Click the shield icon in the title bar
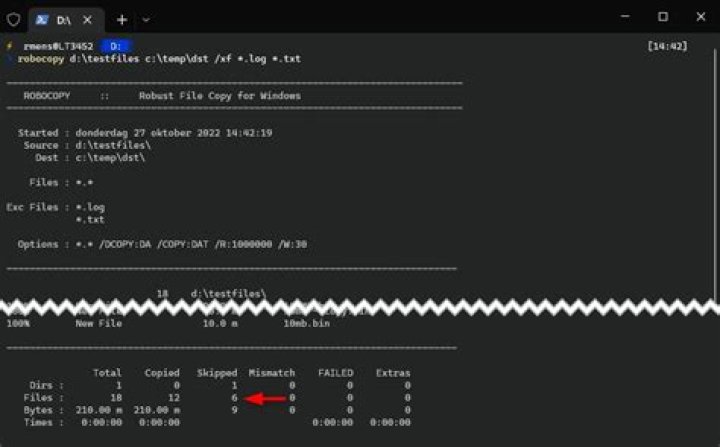This screenshot has width=720, height=447. (x=14, y=20)
